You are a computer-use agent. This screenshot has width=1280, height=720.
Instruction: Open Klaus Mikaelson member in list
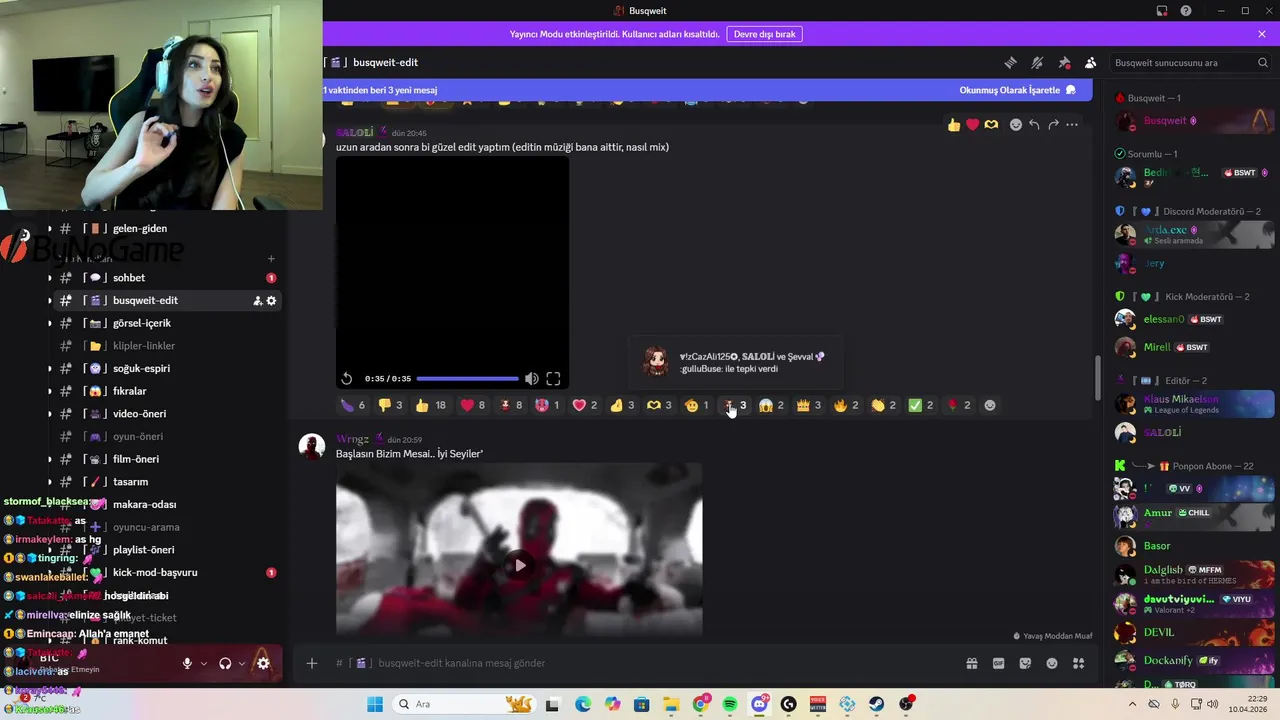(x=1192, y=404)
